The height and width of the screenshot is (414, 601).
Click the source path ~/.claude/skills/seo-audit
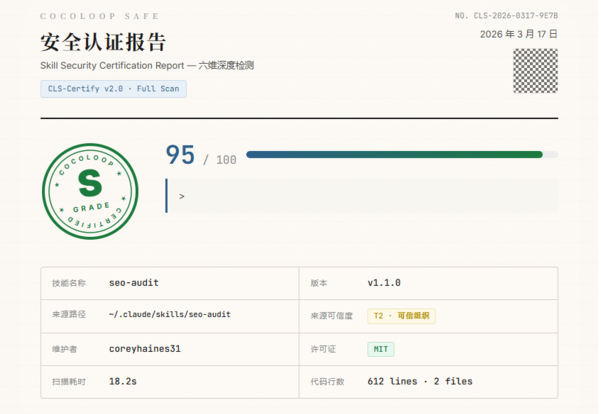(169, 315)
